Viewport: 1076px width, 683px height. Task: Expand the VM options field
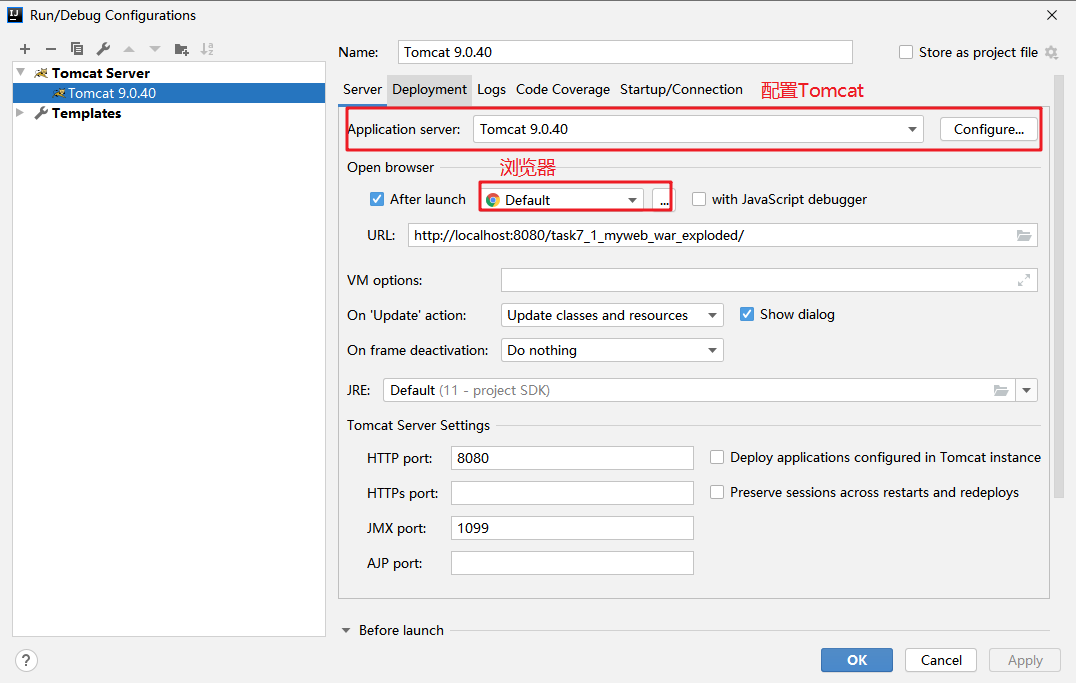pos(1023,281)
